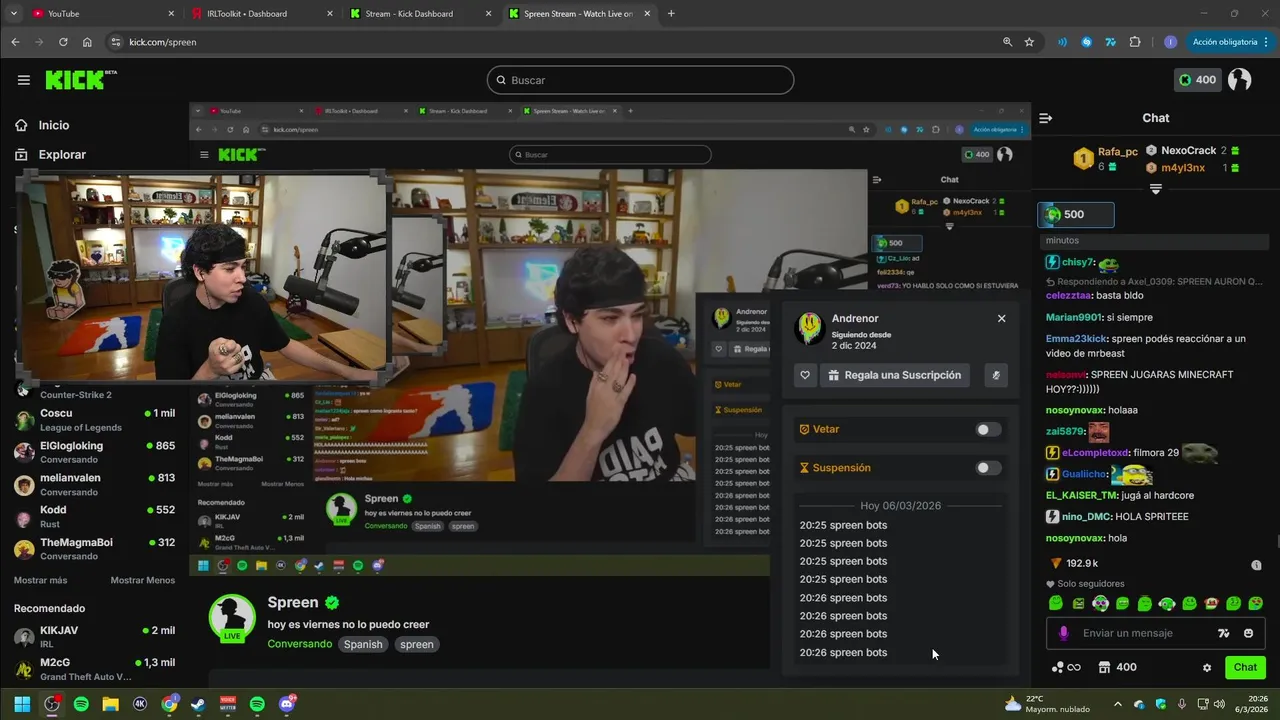
Task: Open the Windows Start menu
Action: tap(22, 704)
